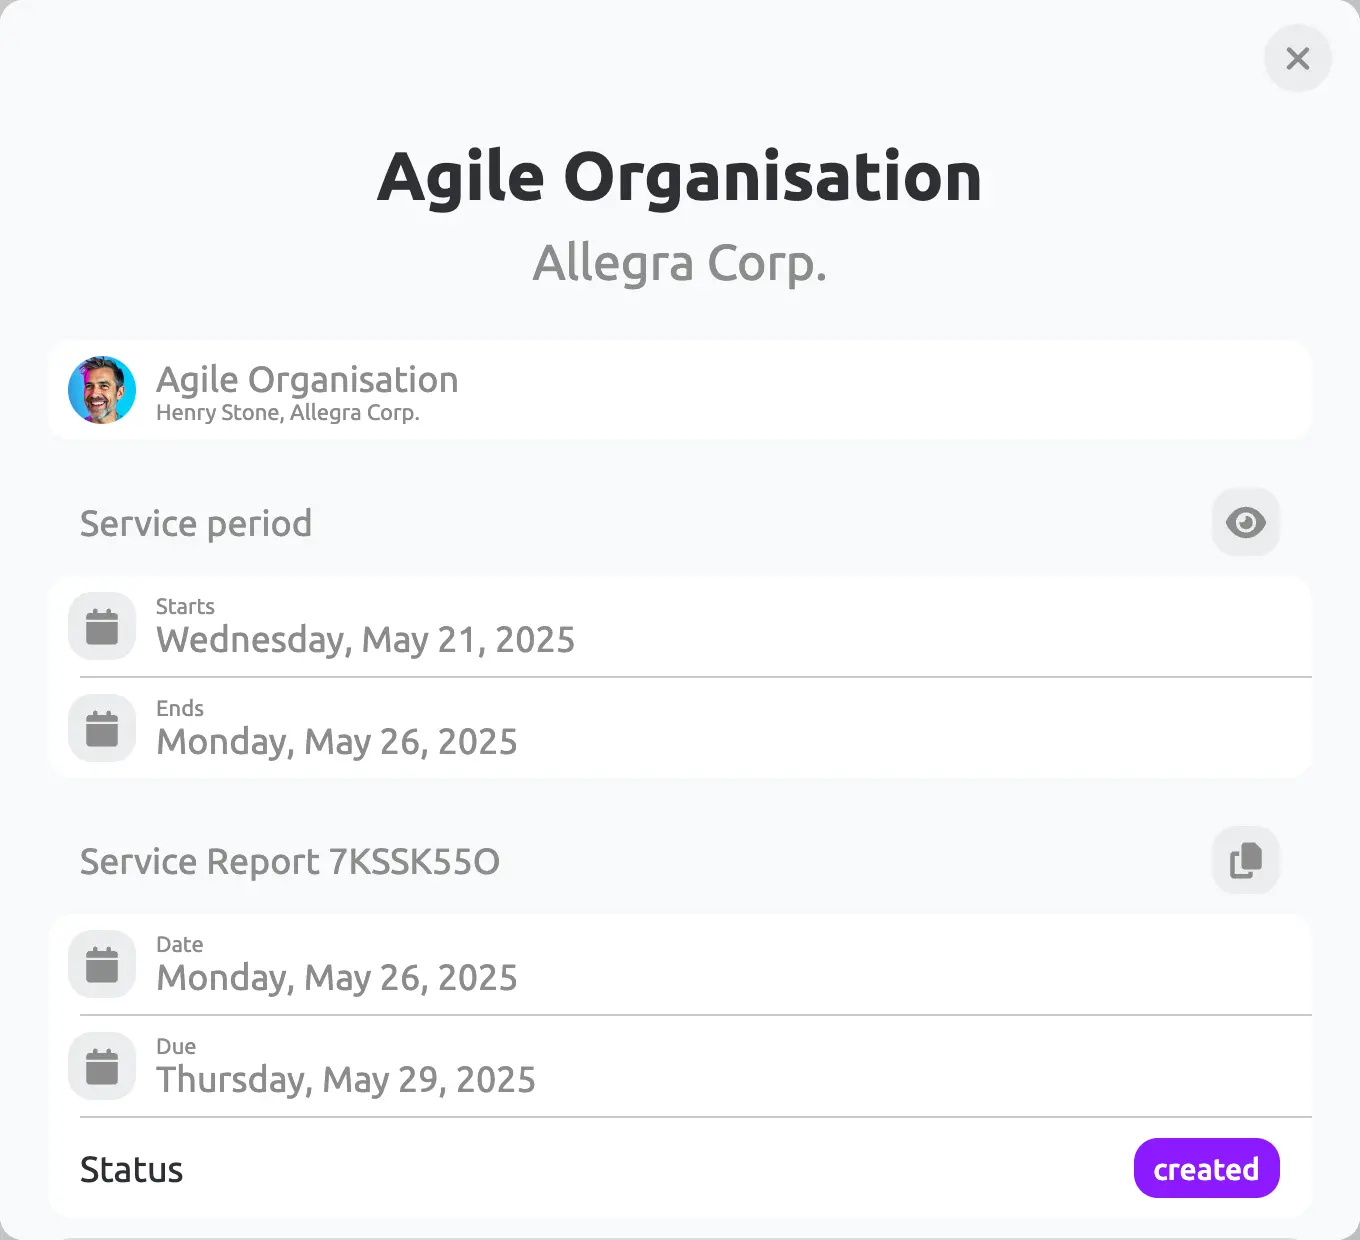Viewport: 1360px width, 1240px height.
Task: Click the Status row label
Action: click(x=132, y=1169)
